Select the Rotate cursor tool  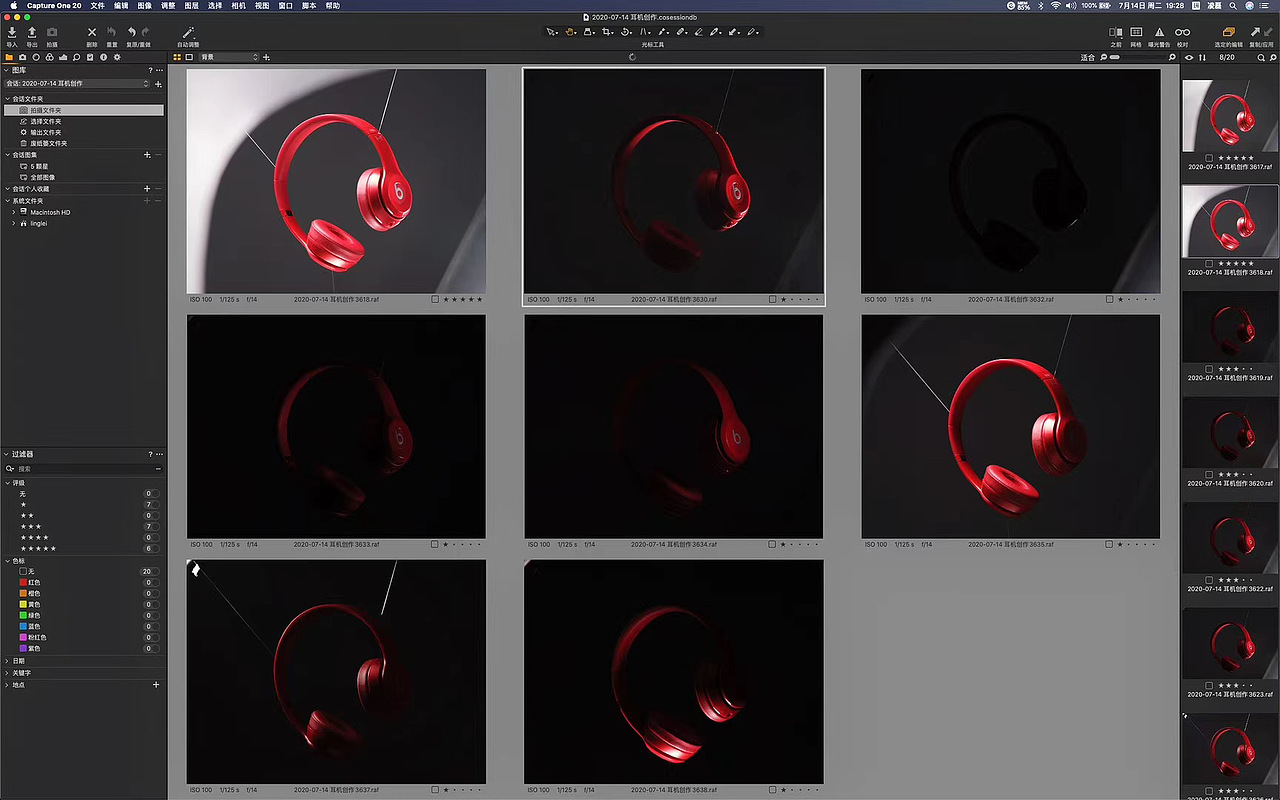point(626,32)
